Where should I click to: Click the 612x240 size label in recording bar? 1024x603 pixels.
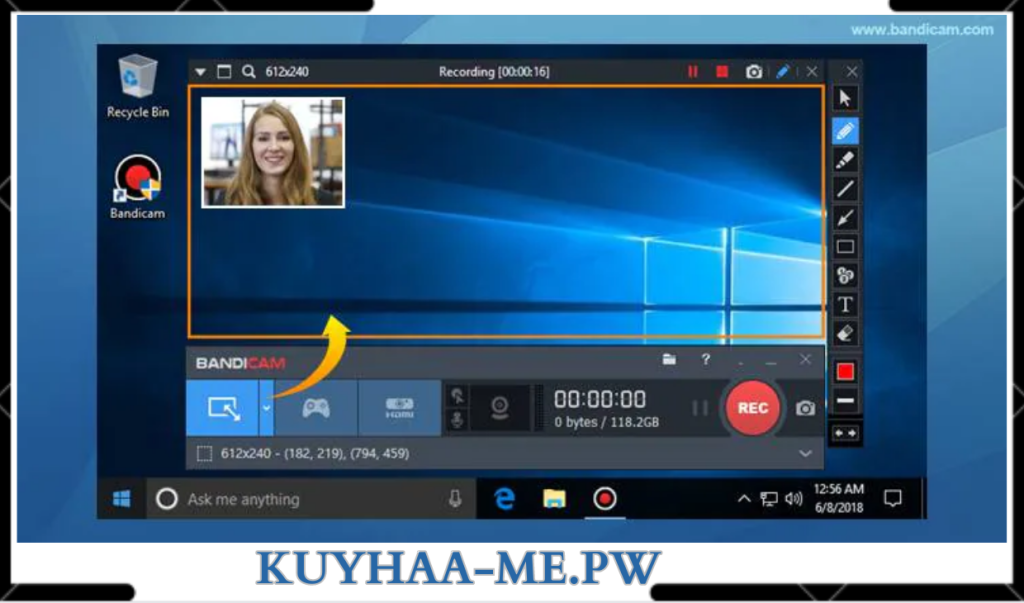(287, 72)
